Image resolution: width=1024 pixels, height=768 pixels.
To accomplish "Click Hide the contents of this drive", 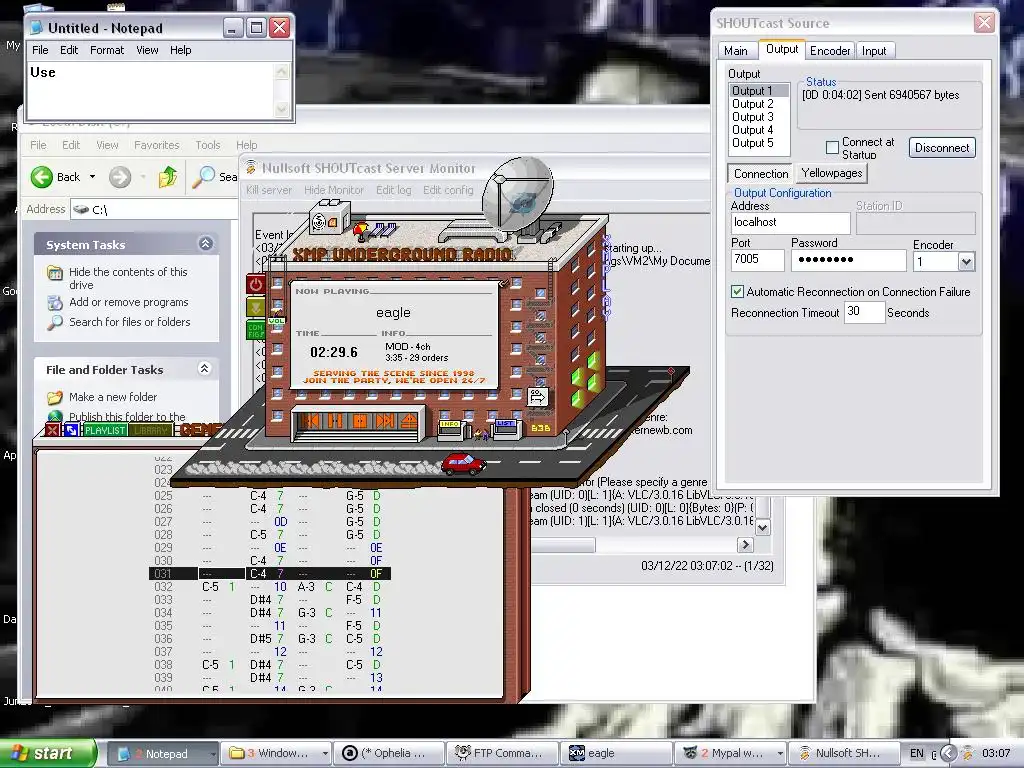I will coord(128,278).
